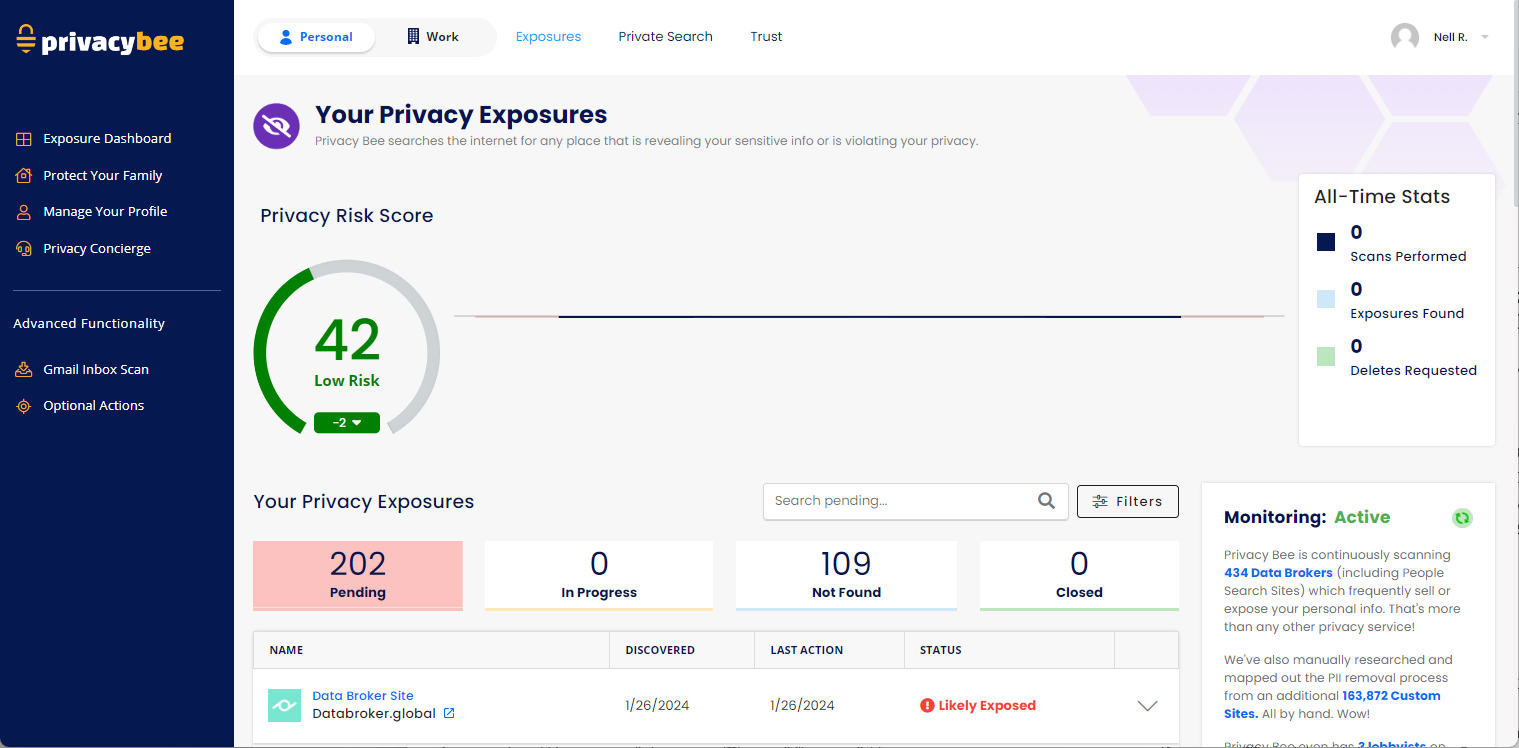Go to Exposure Dashboard
The height and width of the screenshot is (748, 1519).
click(x=107, y=139)
